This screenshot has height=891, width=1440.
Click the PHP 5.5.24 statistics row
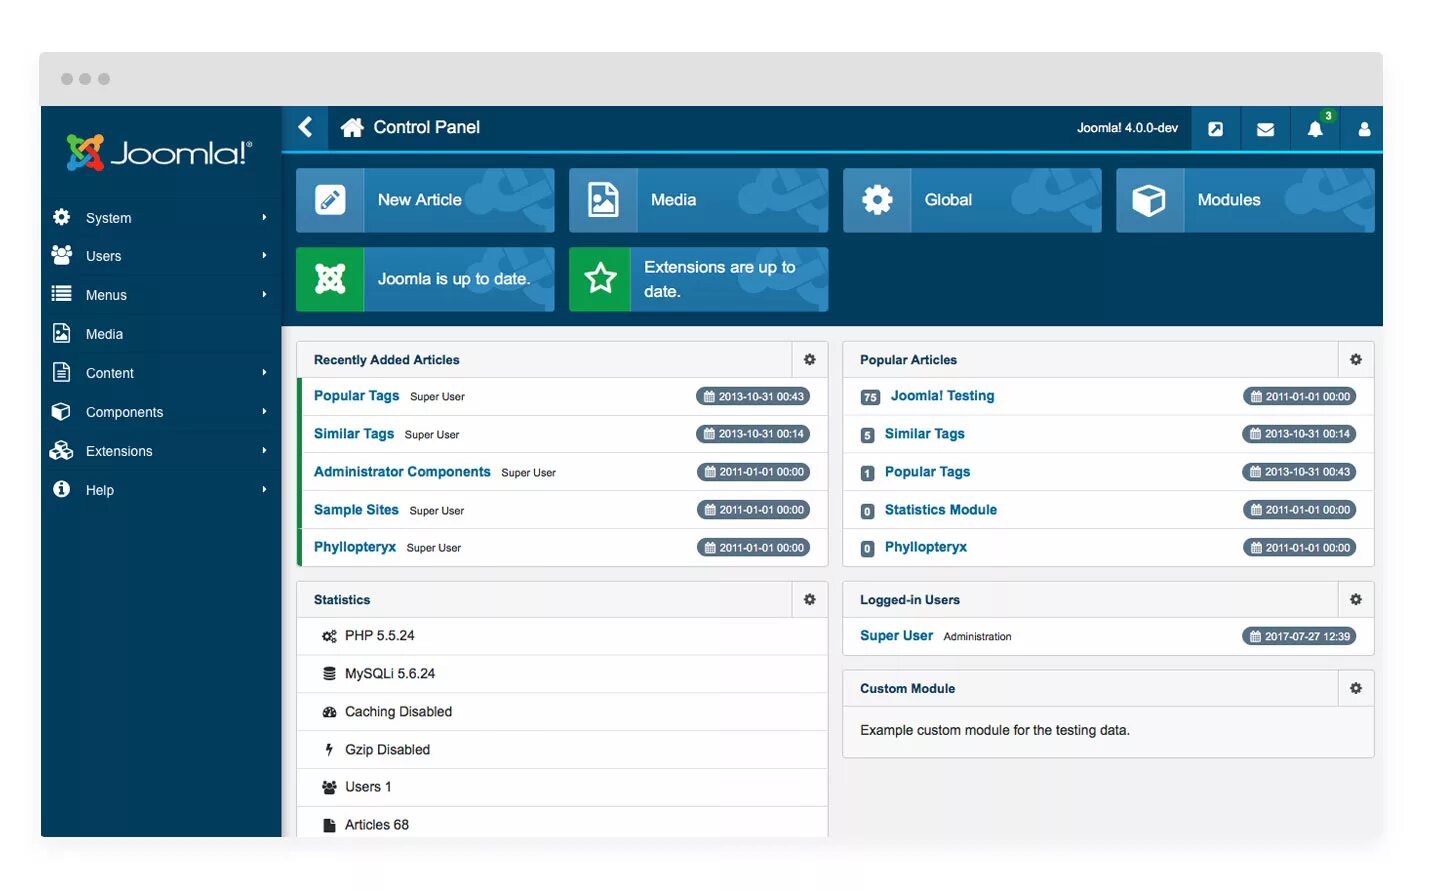click(x=562, y=636)
